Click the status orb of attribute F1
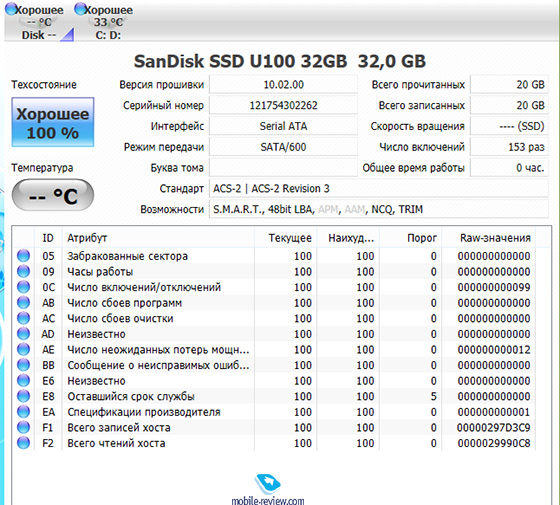 24,427
